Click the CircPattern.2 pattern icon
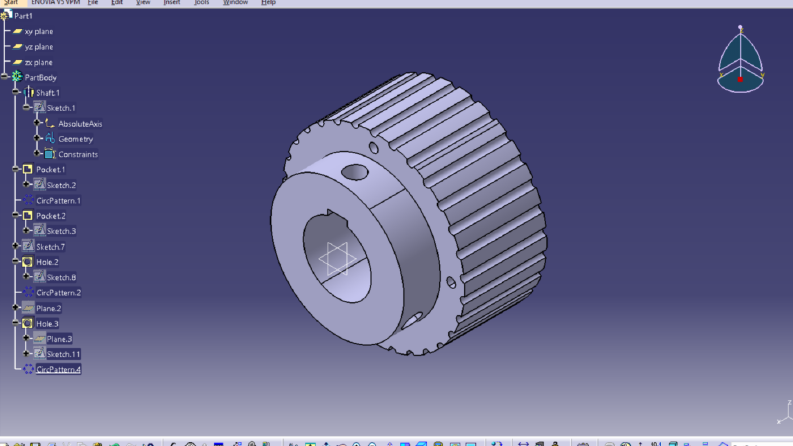 coord(28,292)
